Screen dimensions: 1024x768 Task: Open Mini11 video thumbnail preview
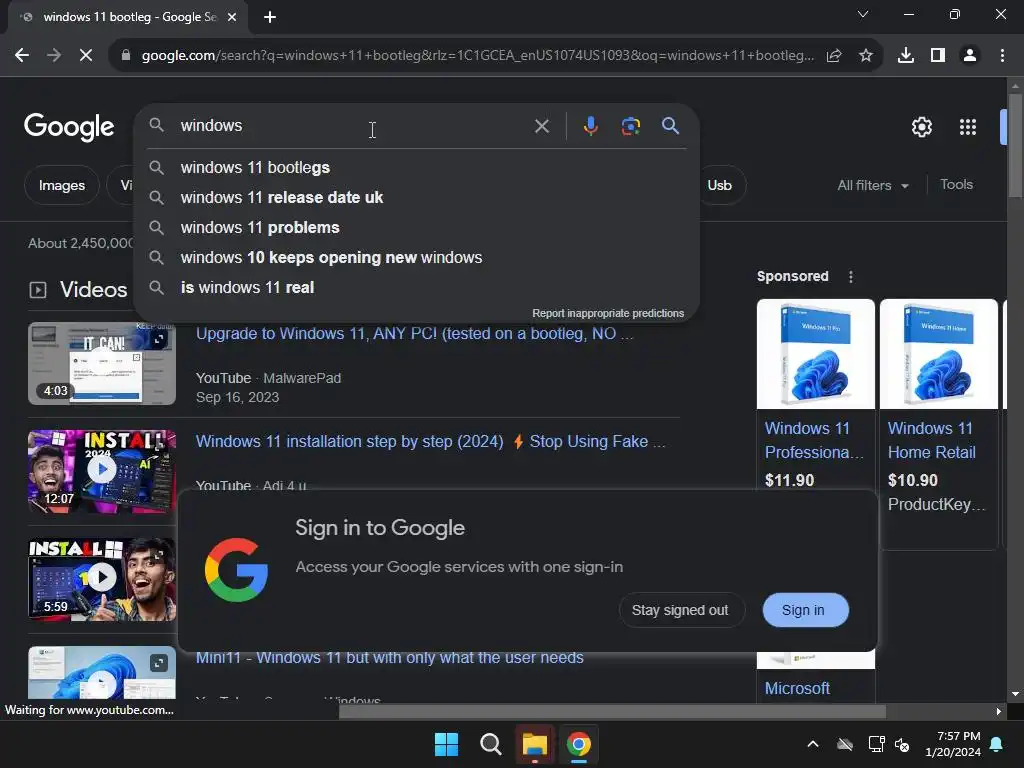pyautogui.click(x=102, y=673)
